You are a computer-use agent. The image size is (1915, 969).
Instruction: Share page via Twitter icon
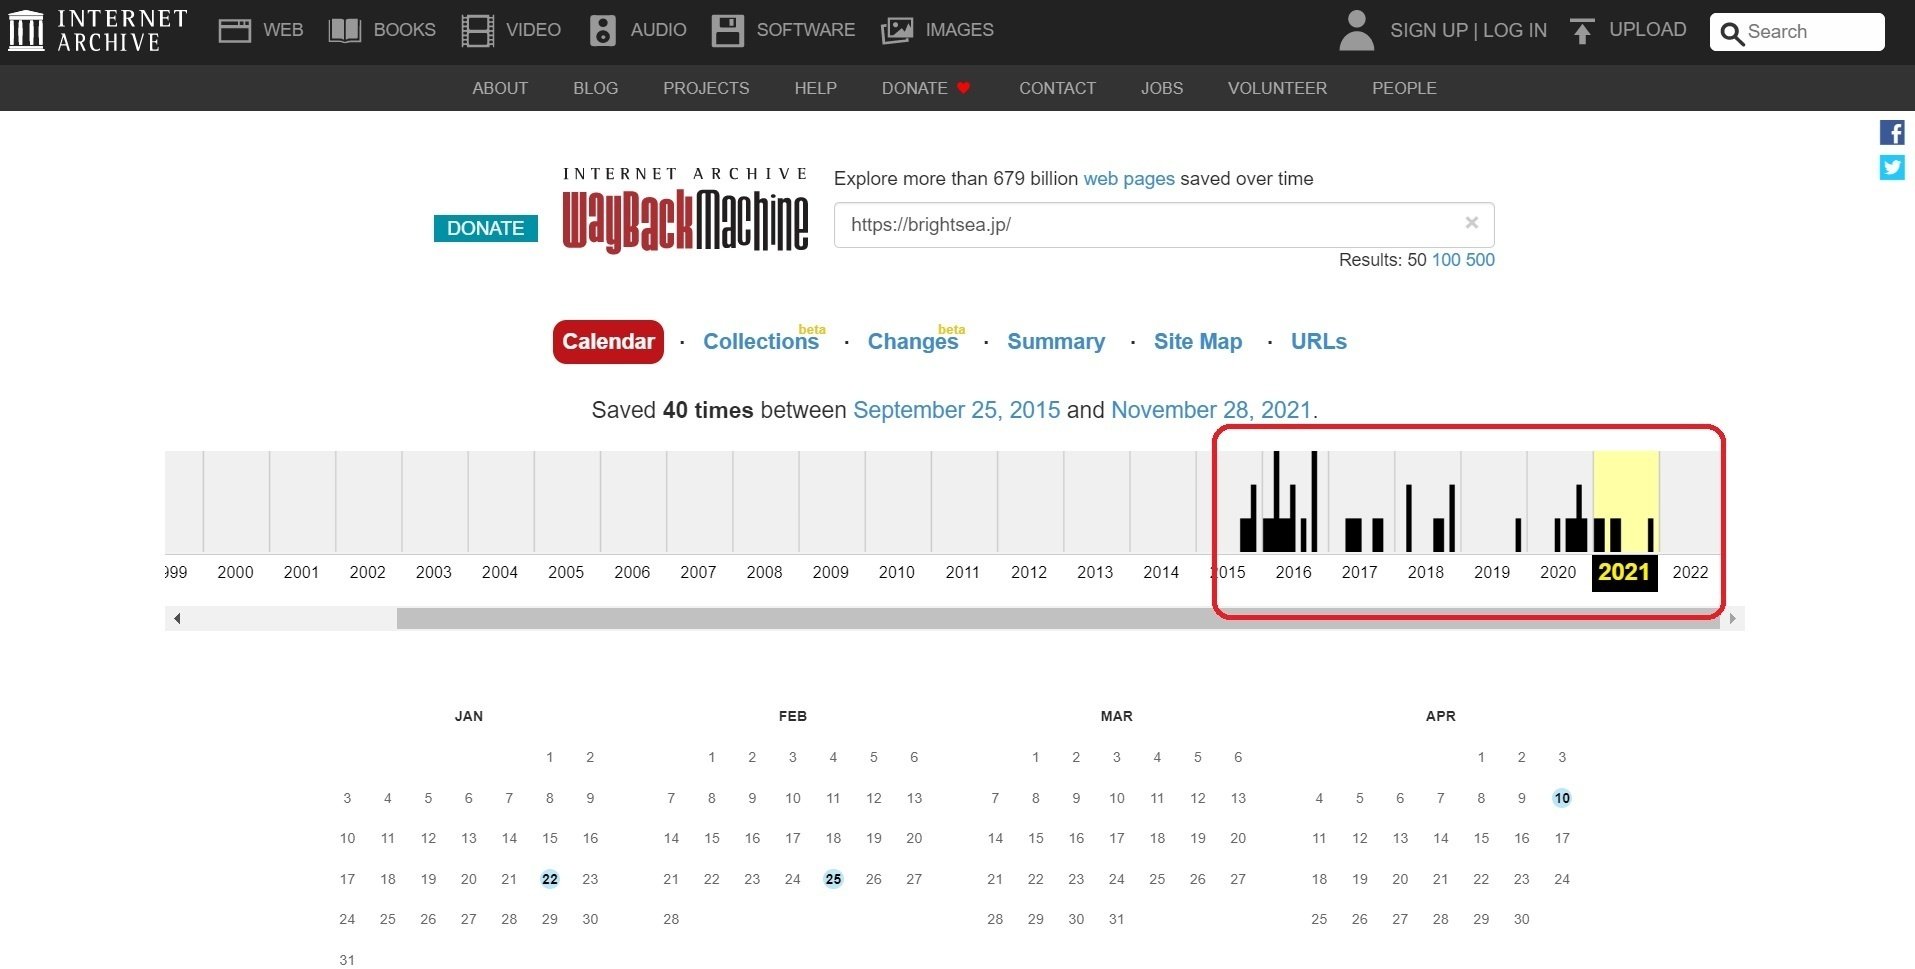(x=1892, y=167)
